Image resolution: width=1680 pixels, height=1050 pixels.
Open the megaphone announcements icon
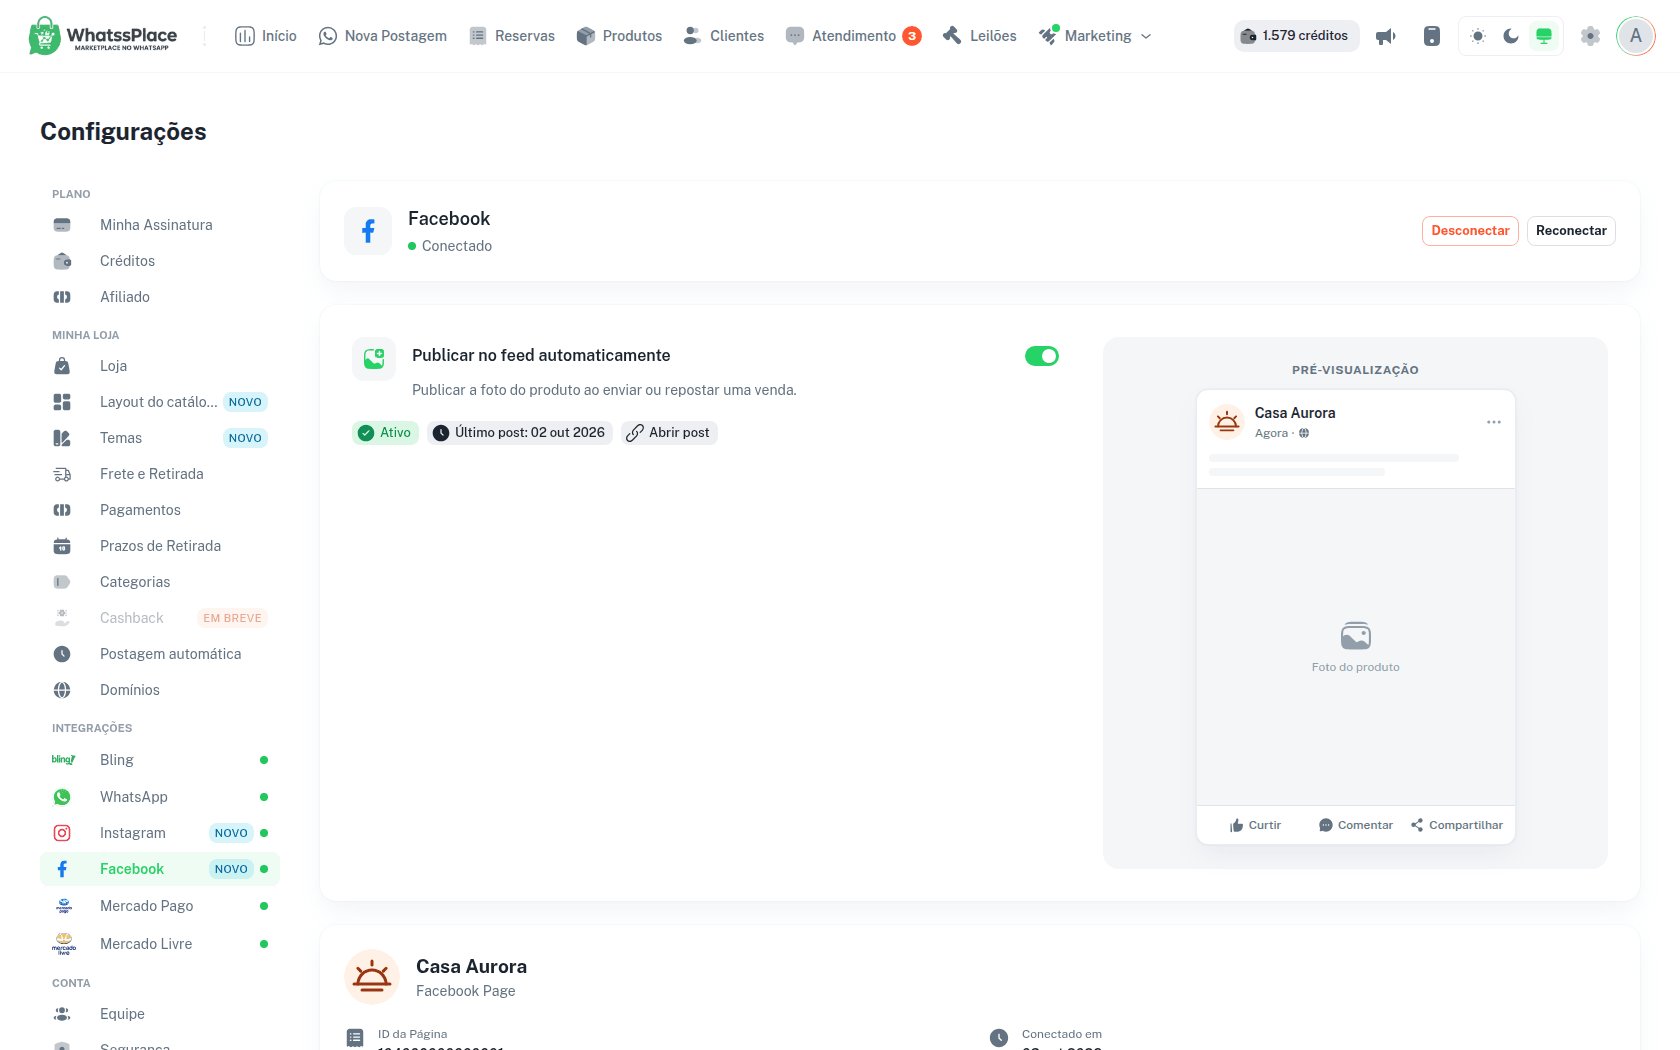coord(1386,36)
